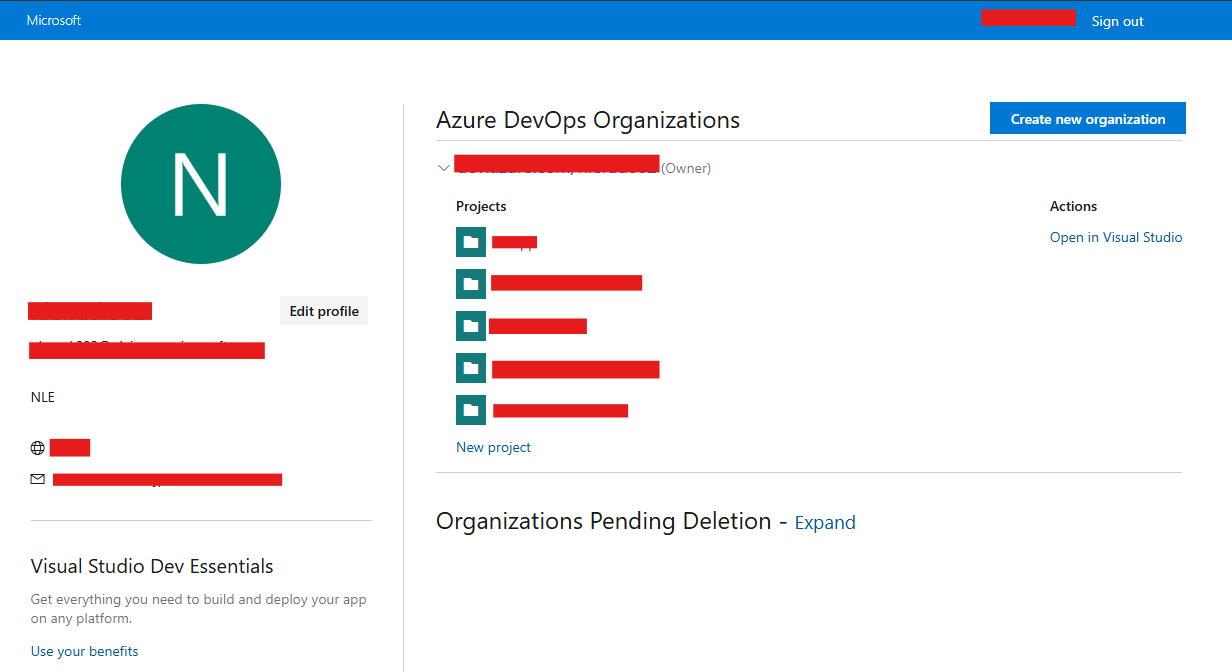1232x672 pixels.
Task: Click the Create new organization button
Action: [x=1088, y=118]
